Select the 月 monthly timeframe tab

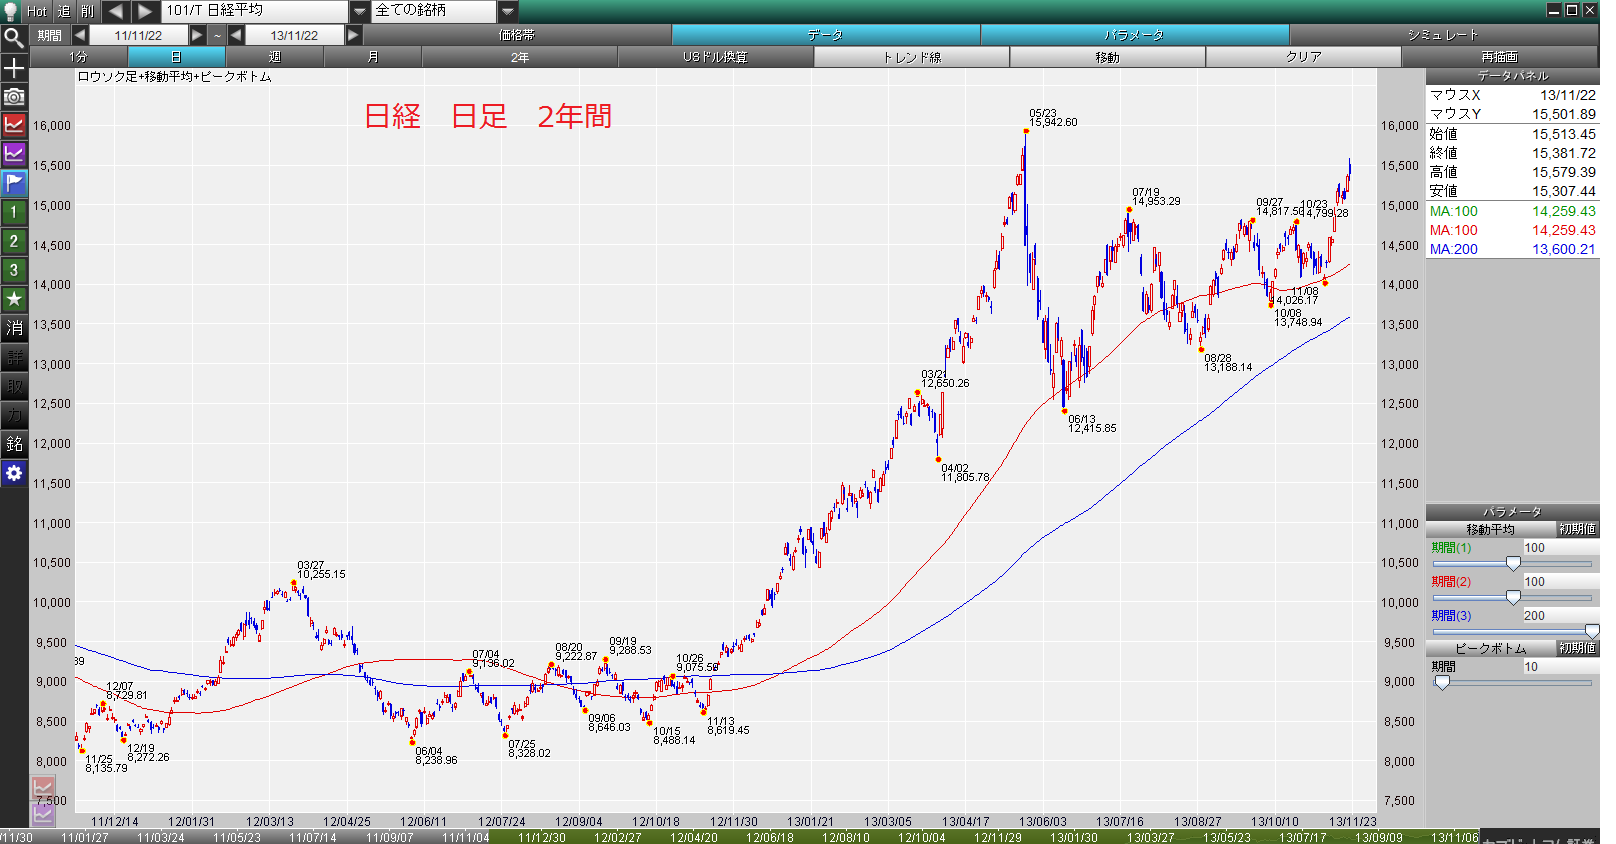click(x=372, y=57)
